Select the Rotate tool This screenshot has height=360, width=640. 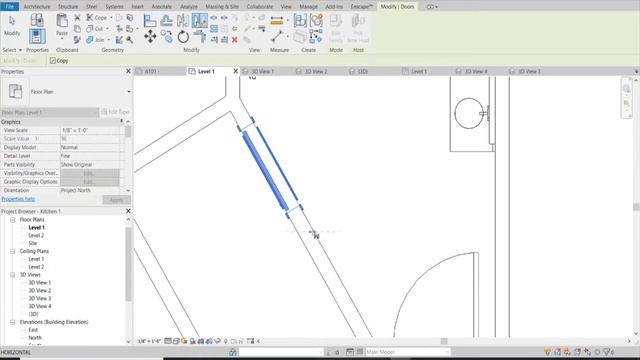pyautogui.click(x=183, y=36)
